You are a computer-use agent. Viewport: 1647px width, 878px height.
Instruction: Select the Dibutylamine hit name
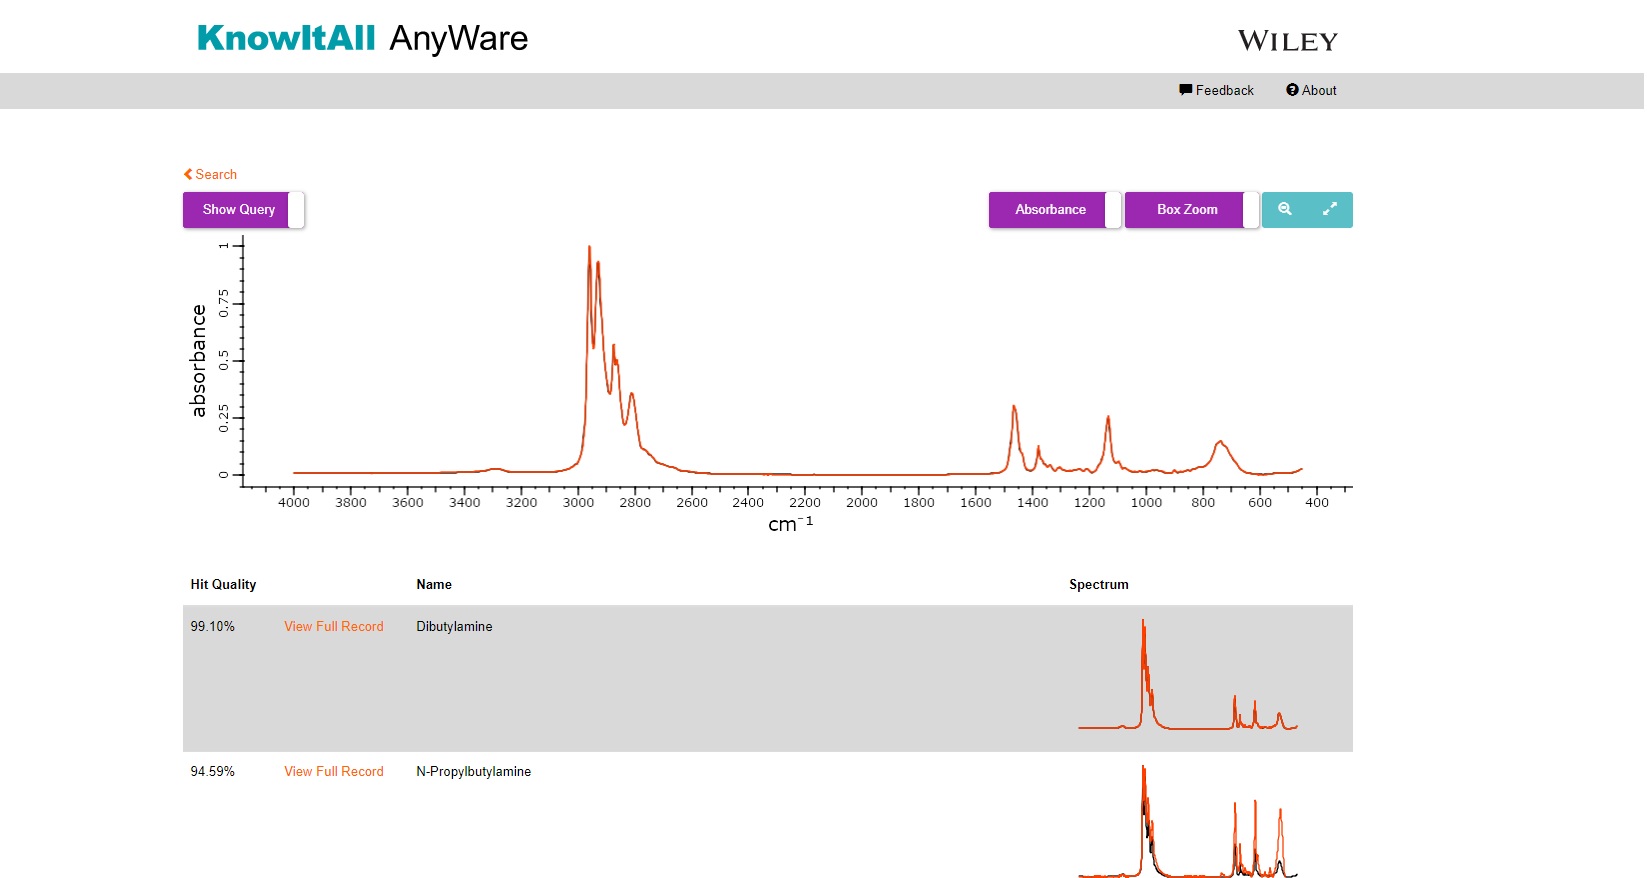pos(454,626)
